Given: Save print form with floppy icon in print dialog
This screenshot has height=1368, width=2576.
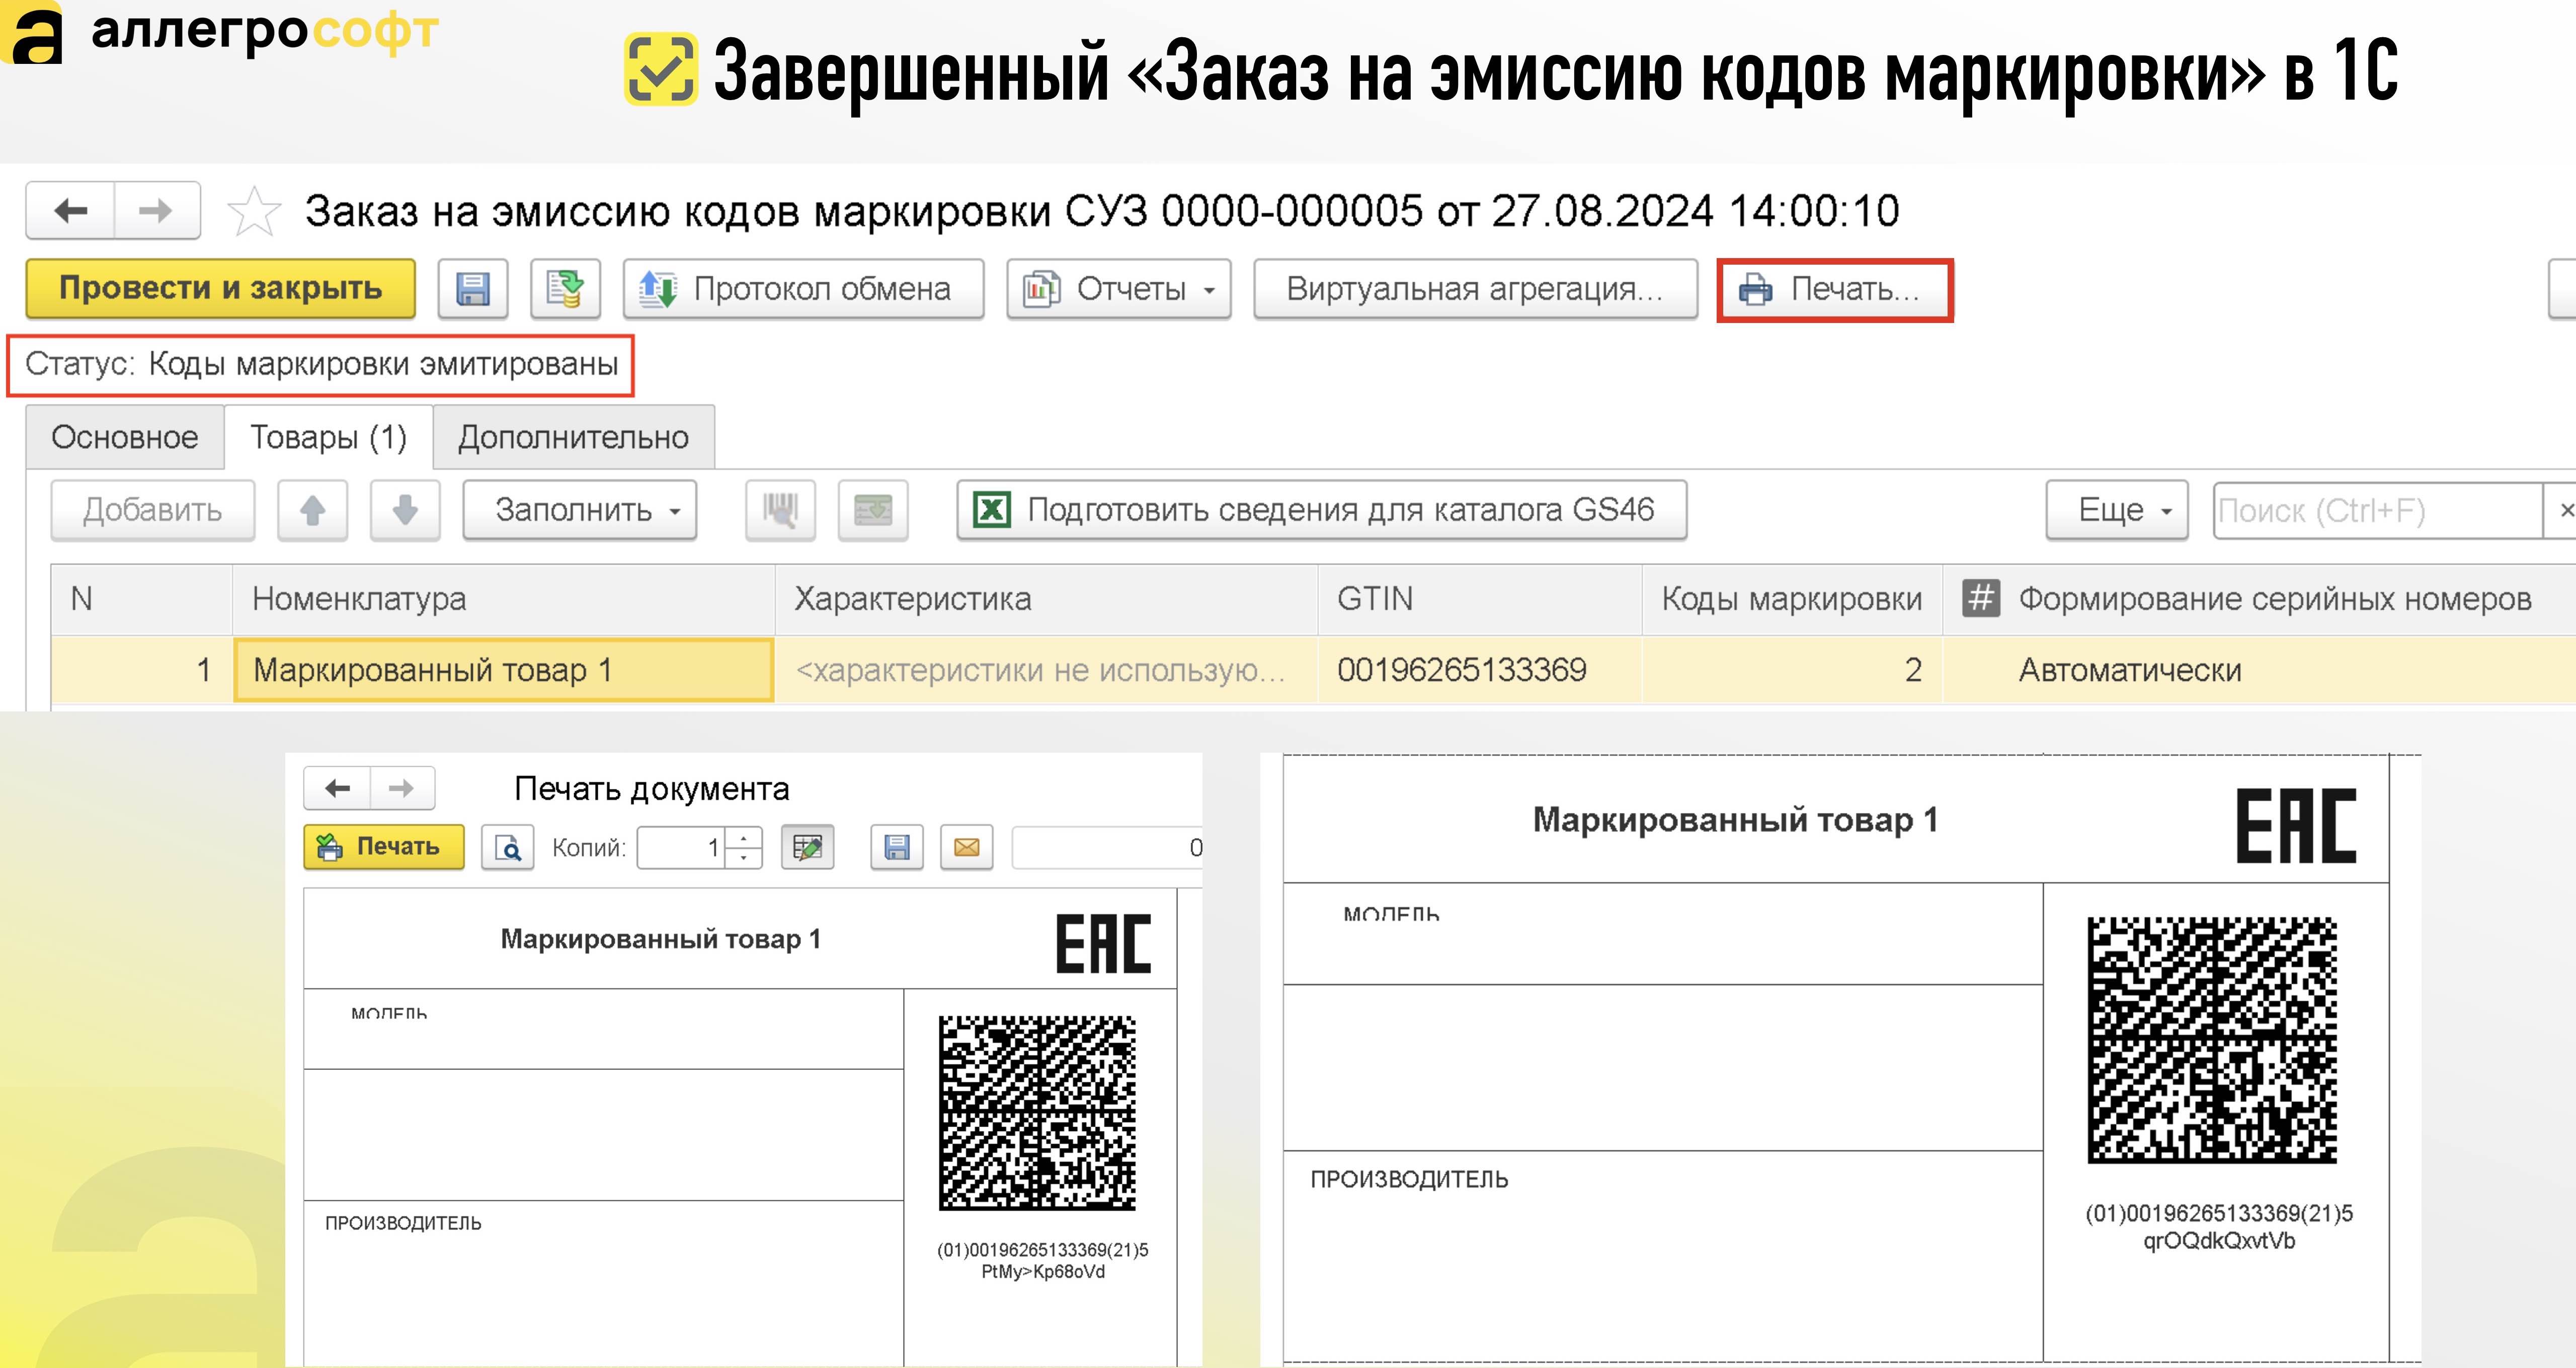Looking at the screenshot, I should 897,848.
